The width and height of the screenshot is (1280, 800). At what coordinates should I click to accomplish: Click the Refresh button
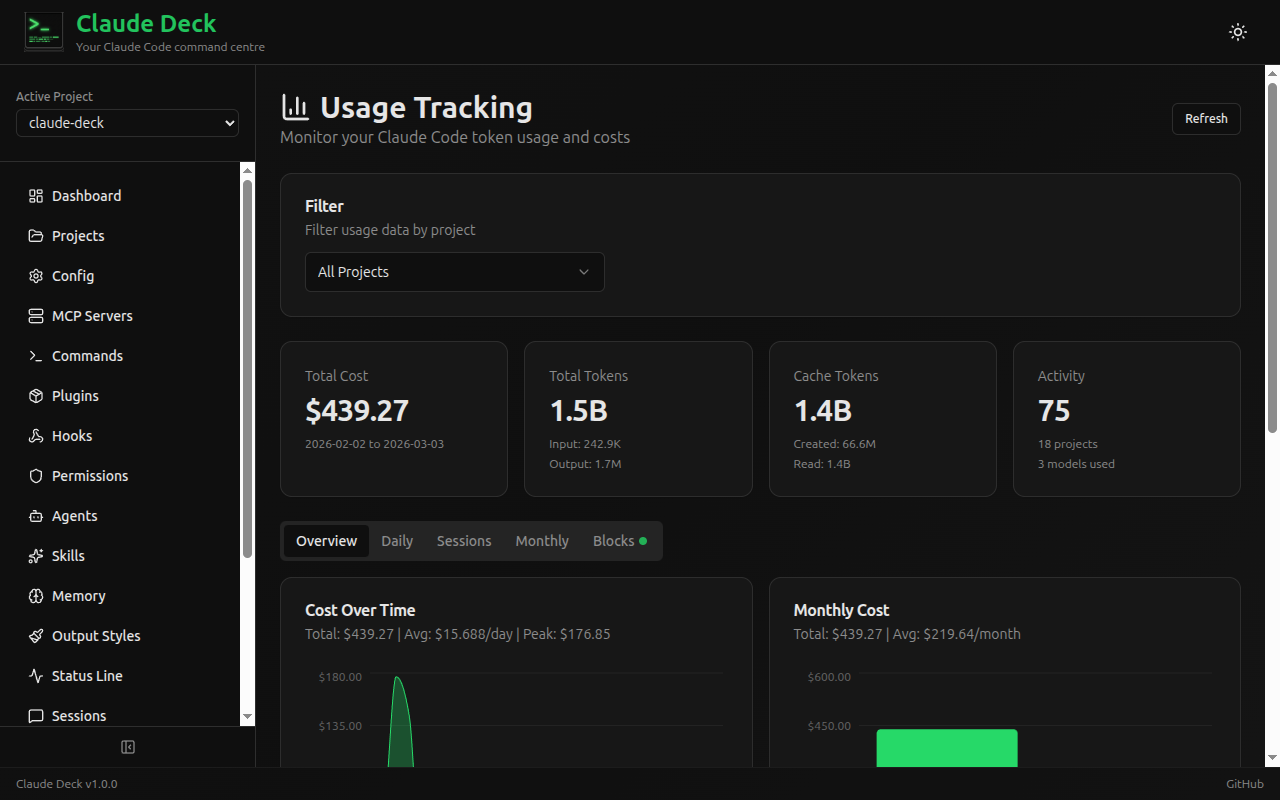click(x=1206, y=118)
